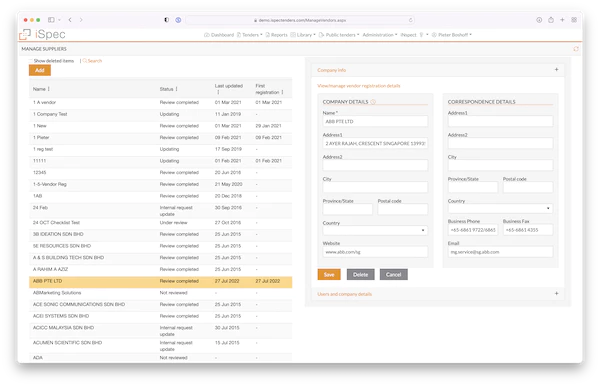Go forward in browser history

pos(81,20)
